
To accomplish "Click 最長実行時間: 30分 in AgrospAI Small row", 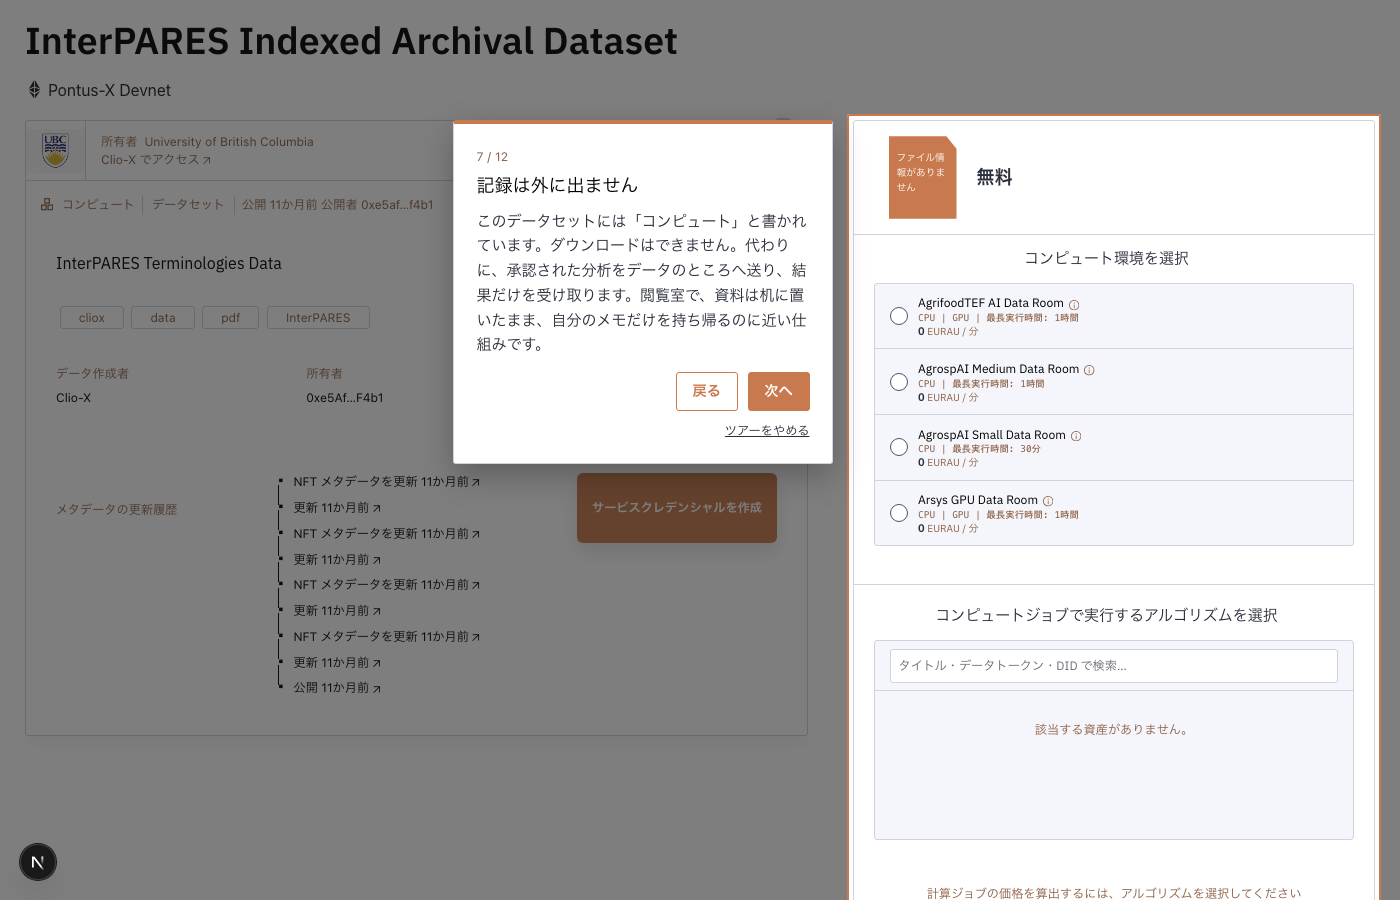I will tap(996, 449).
